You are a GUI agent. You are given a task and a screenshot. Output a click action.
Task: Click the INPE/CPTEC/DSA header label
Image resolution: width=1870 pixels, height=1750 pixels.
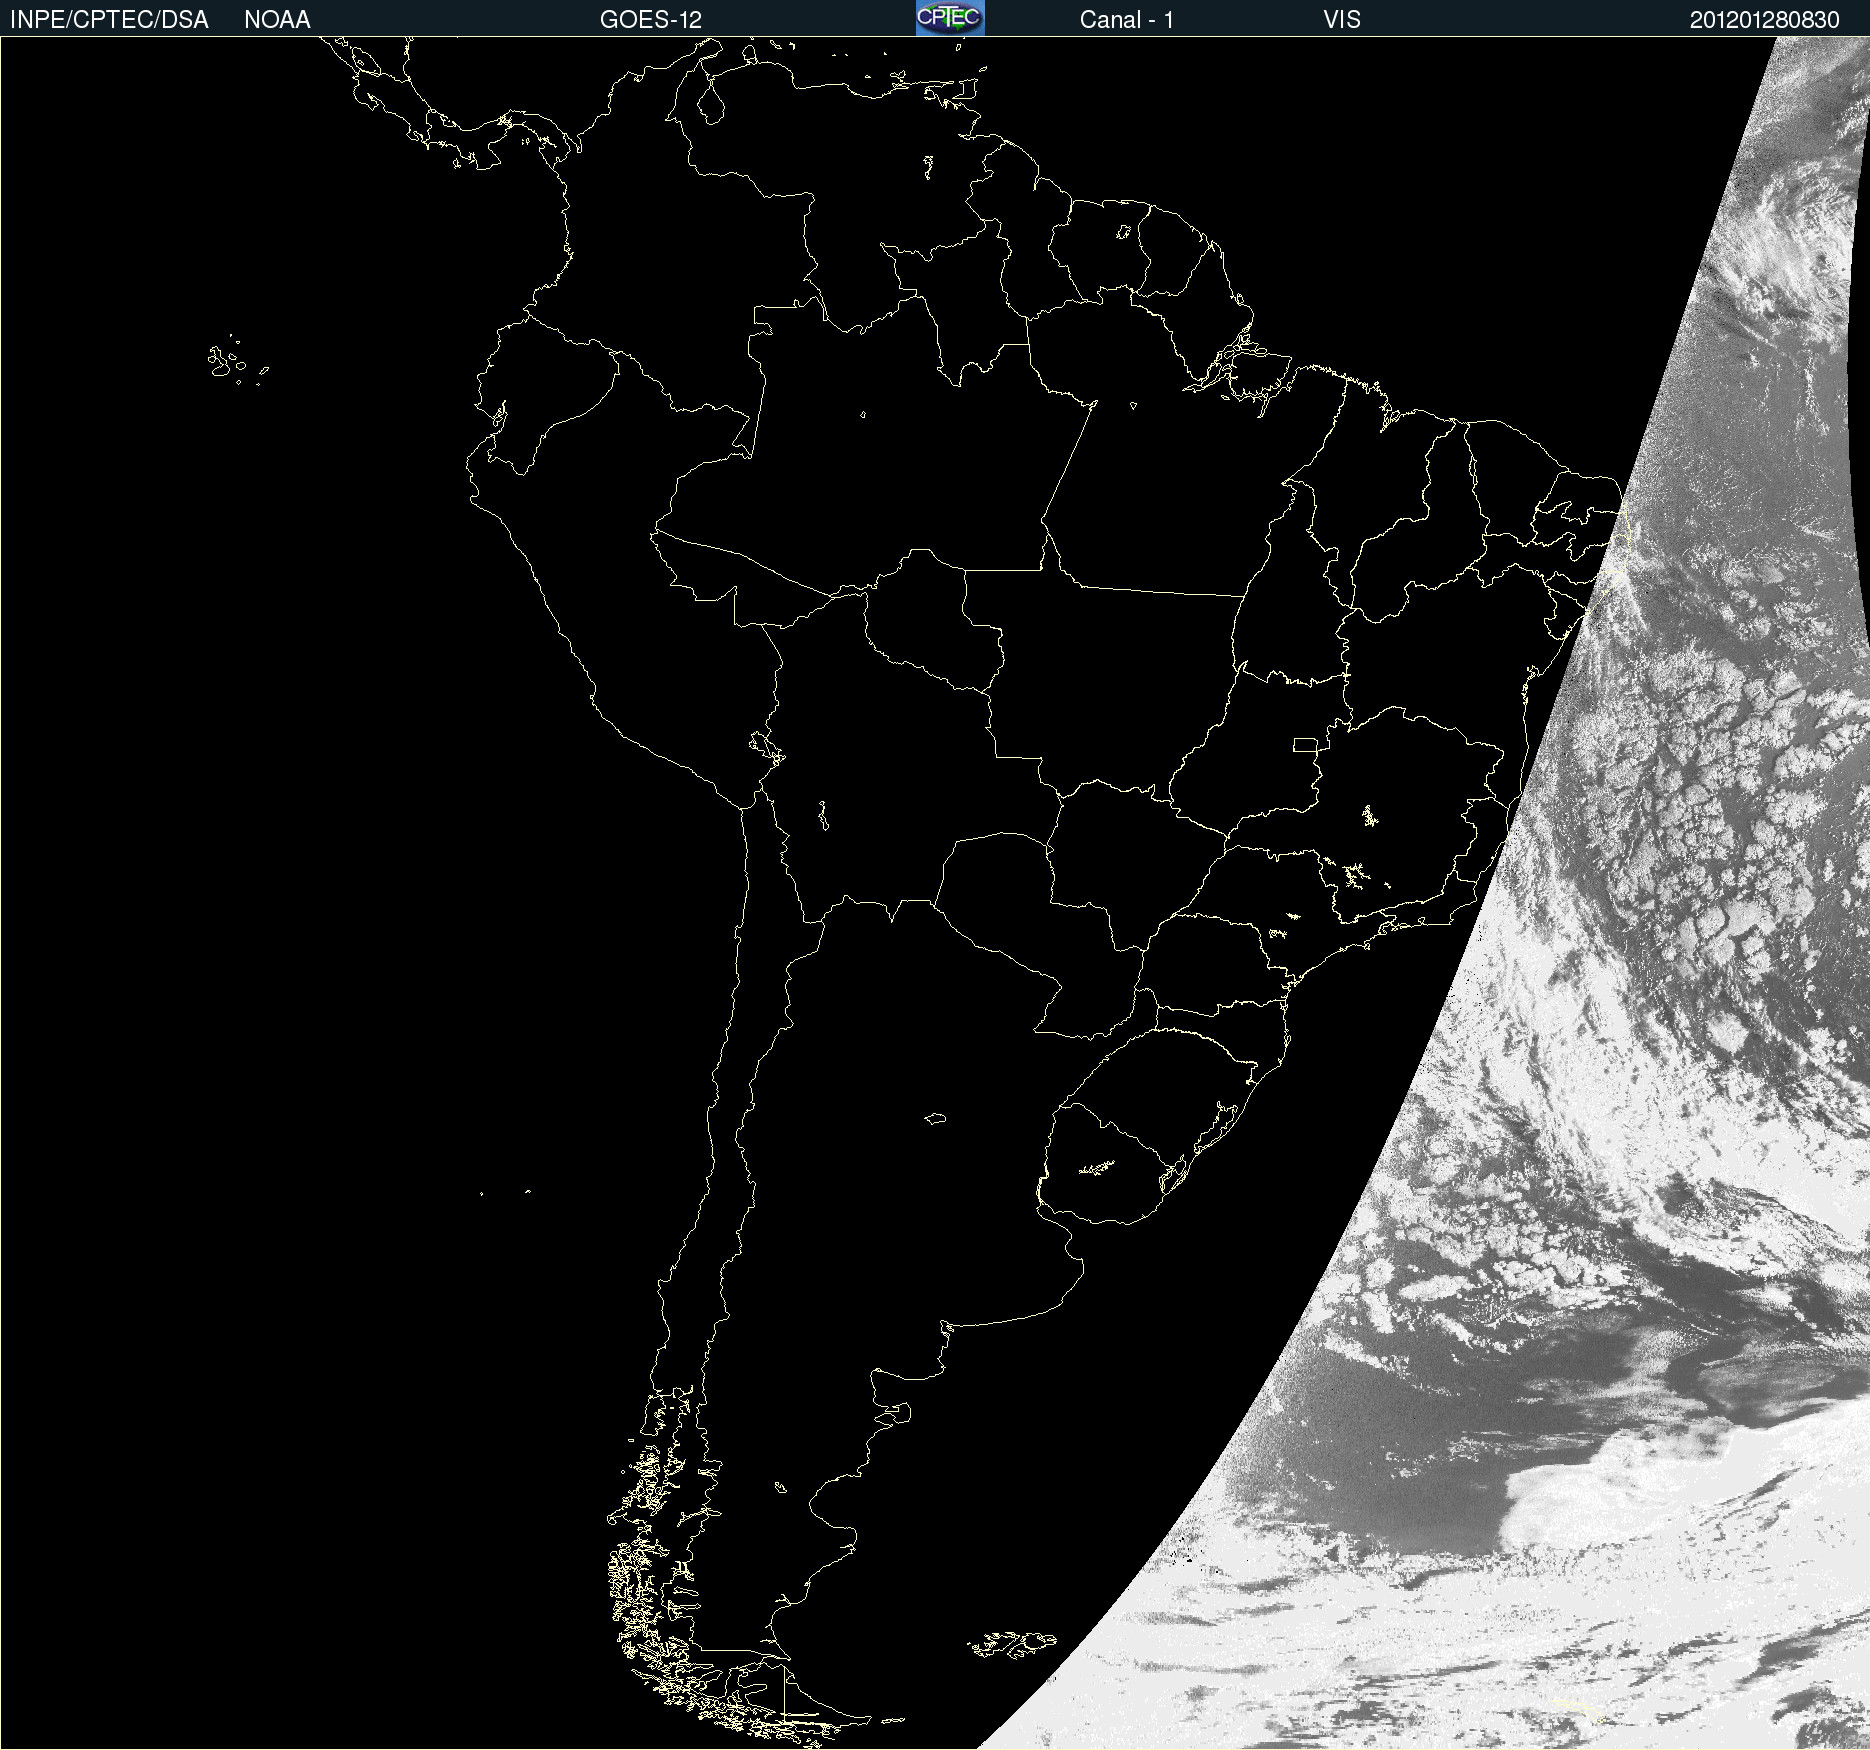[x=109, y=20]
